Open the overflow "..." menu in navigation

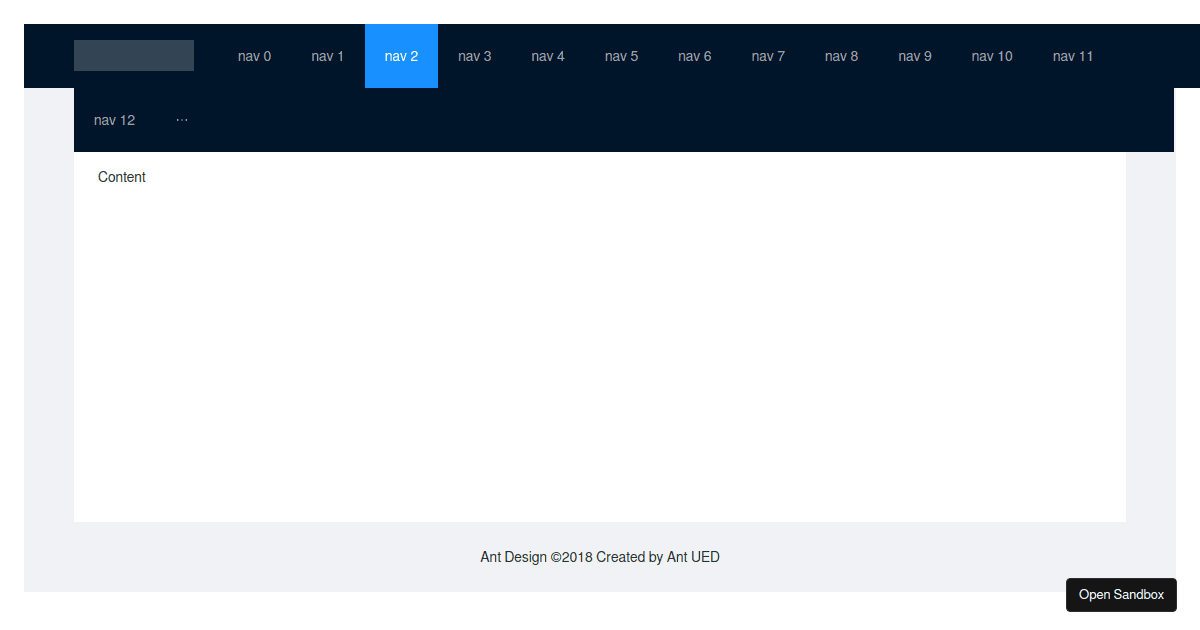182,119
